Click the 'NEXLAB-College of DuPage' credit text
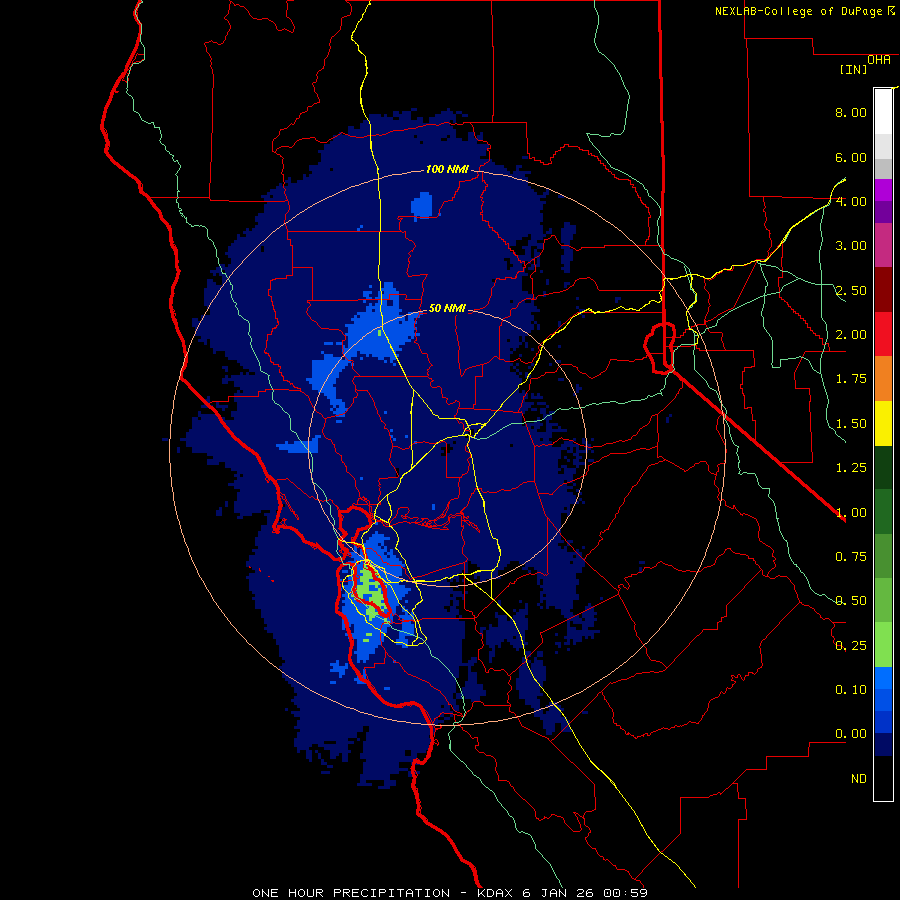900x900 pixels. pyautogui.click(x=798, y=11)
